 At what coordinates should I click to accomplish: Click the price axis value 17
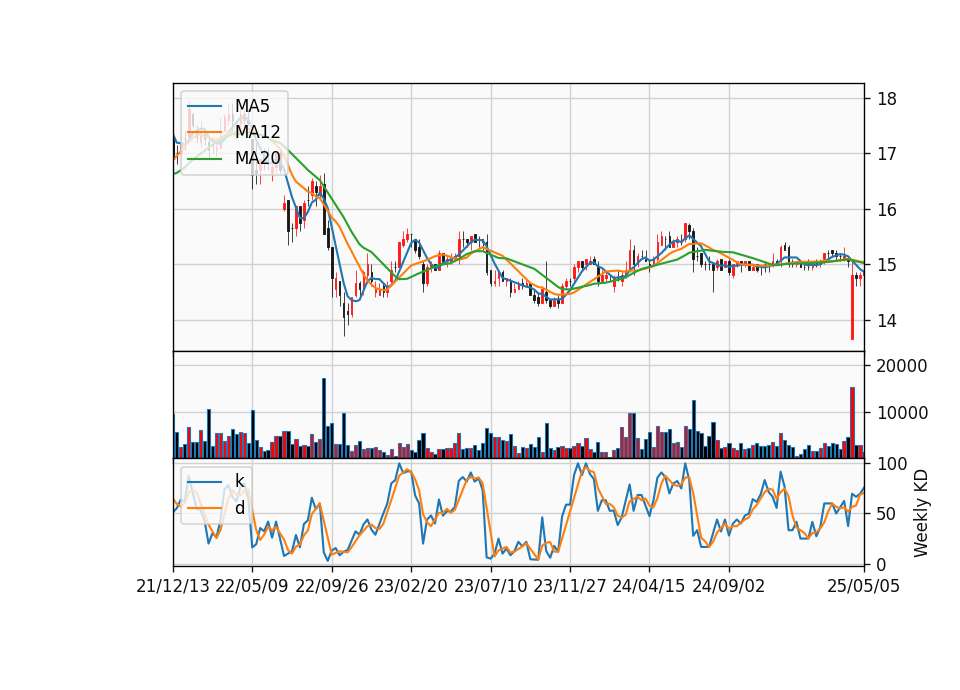[x=887, y=154]
